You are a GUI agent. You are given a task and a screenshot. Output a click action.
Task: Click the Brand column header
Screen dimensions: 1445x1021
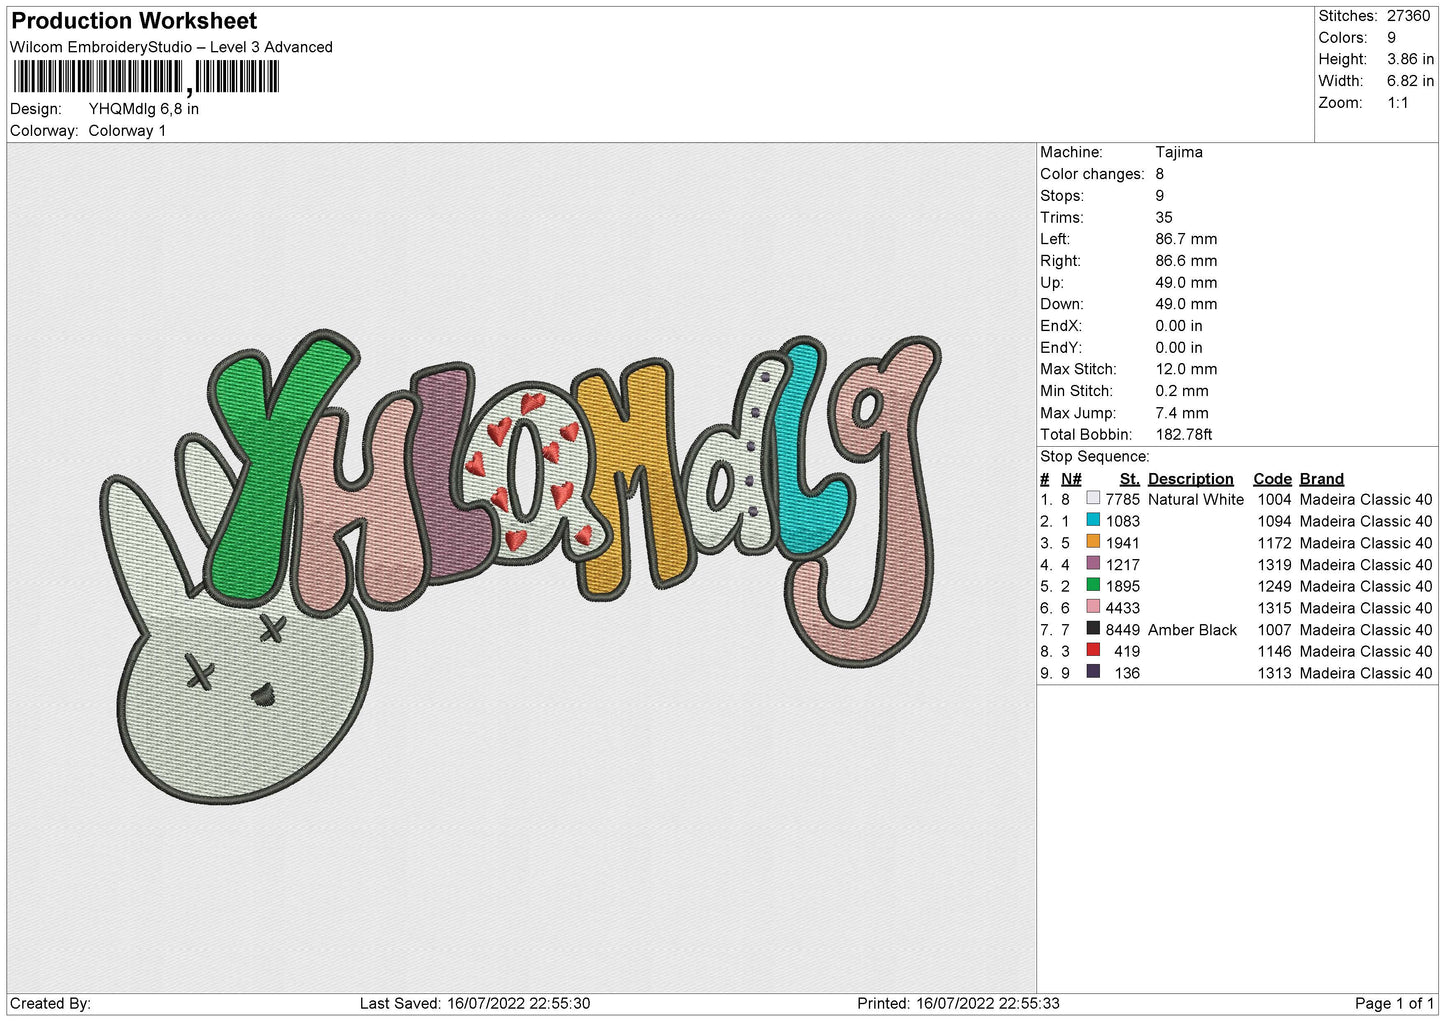[1321, 479]
